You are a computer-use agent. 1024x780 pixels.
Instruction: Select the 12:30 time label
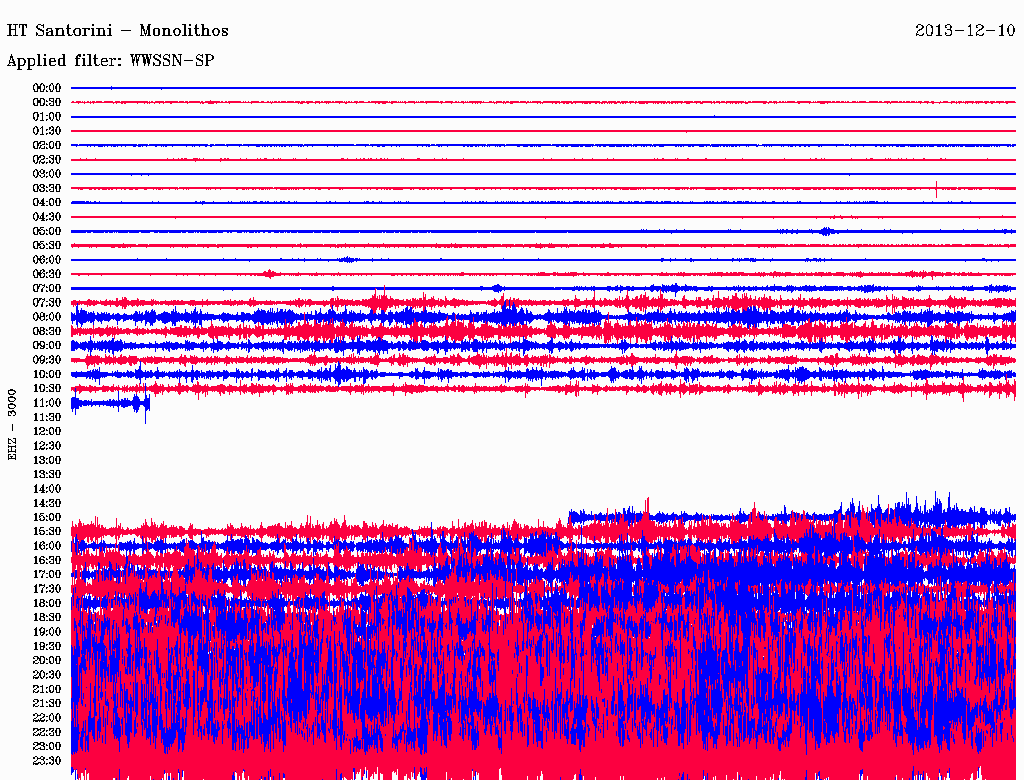(x=47, y=445)
